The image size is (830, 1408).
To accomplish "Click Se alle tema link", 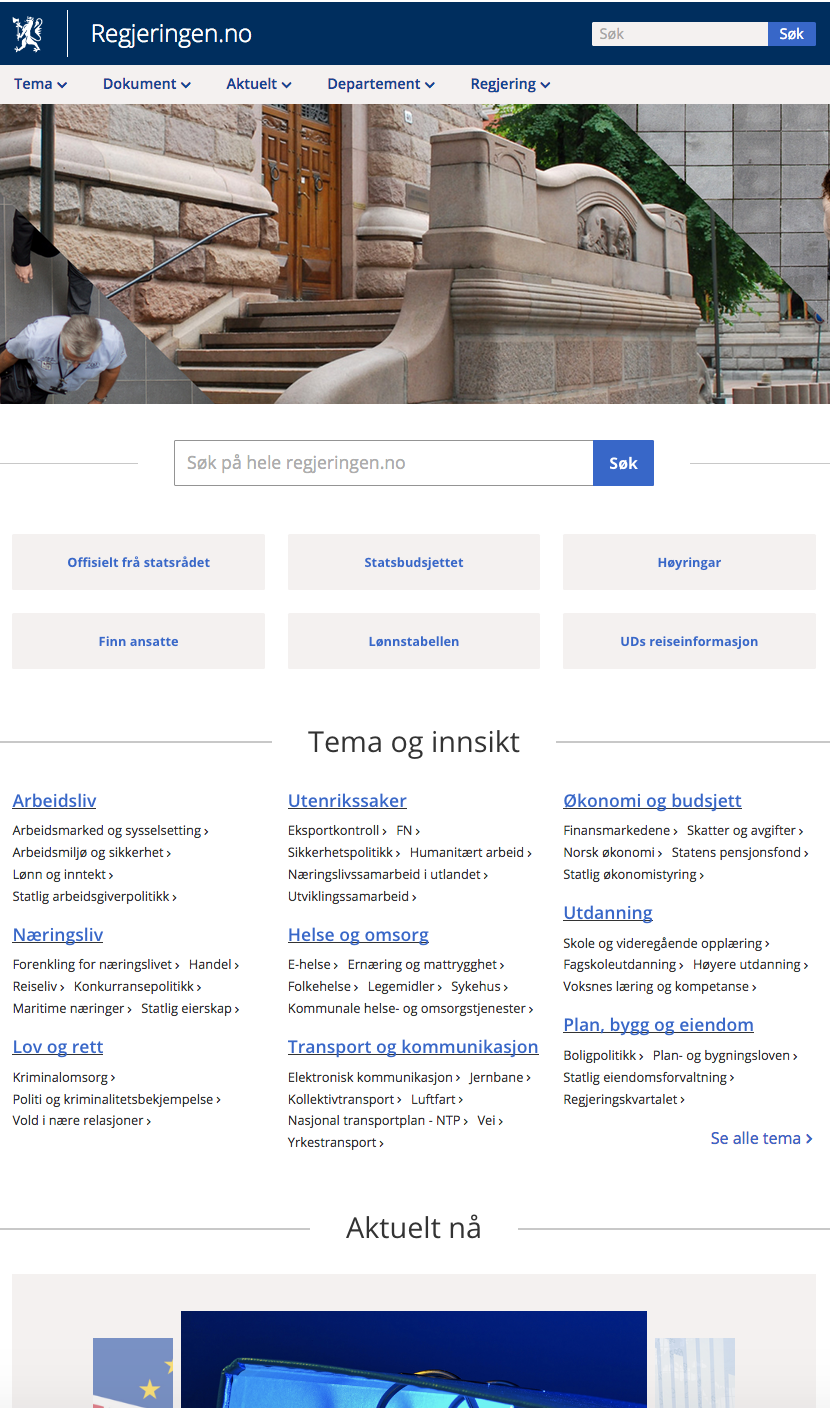I will pos(761,1138).
